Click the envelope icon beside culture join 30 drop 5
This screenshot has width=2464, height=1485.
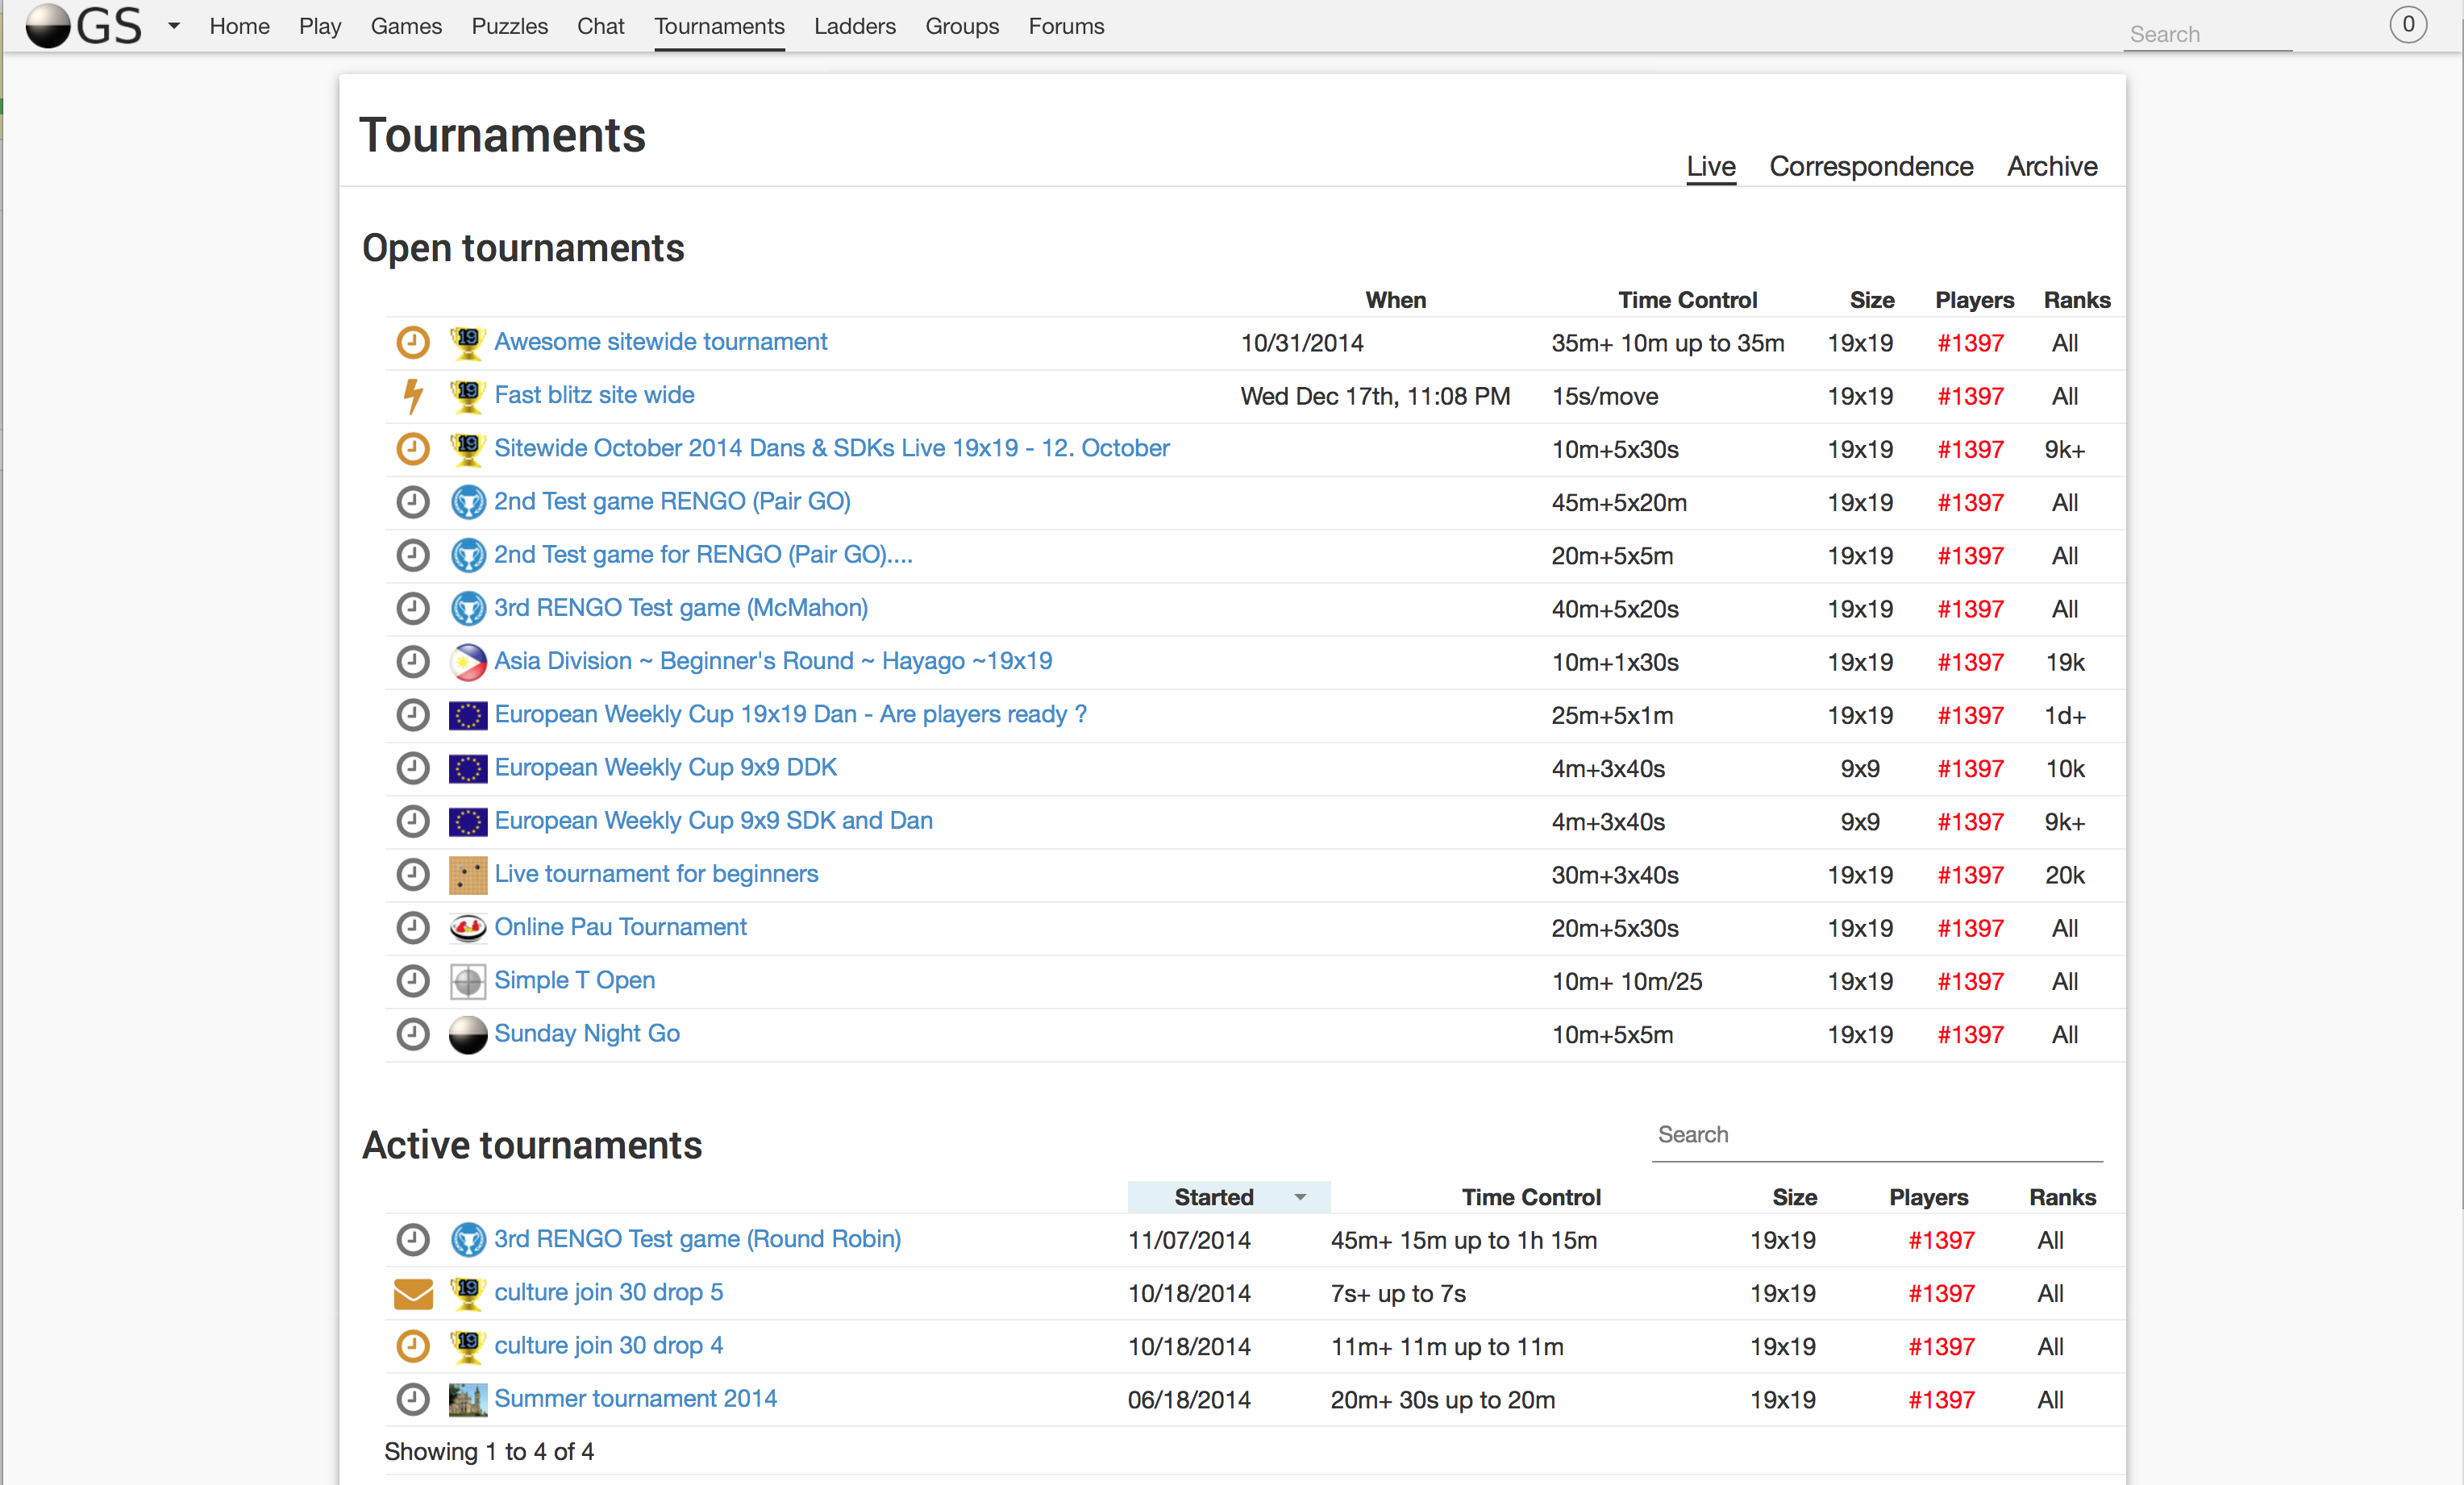tap(412, 1294)
